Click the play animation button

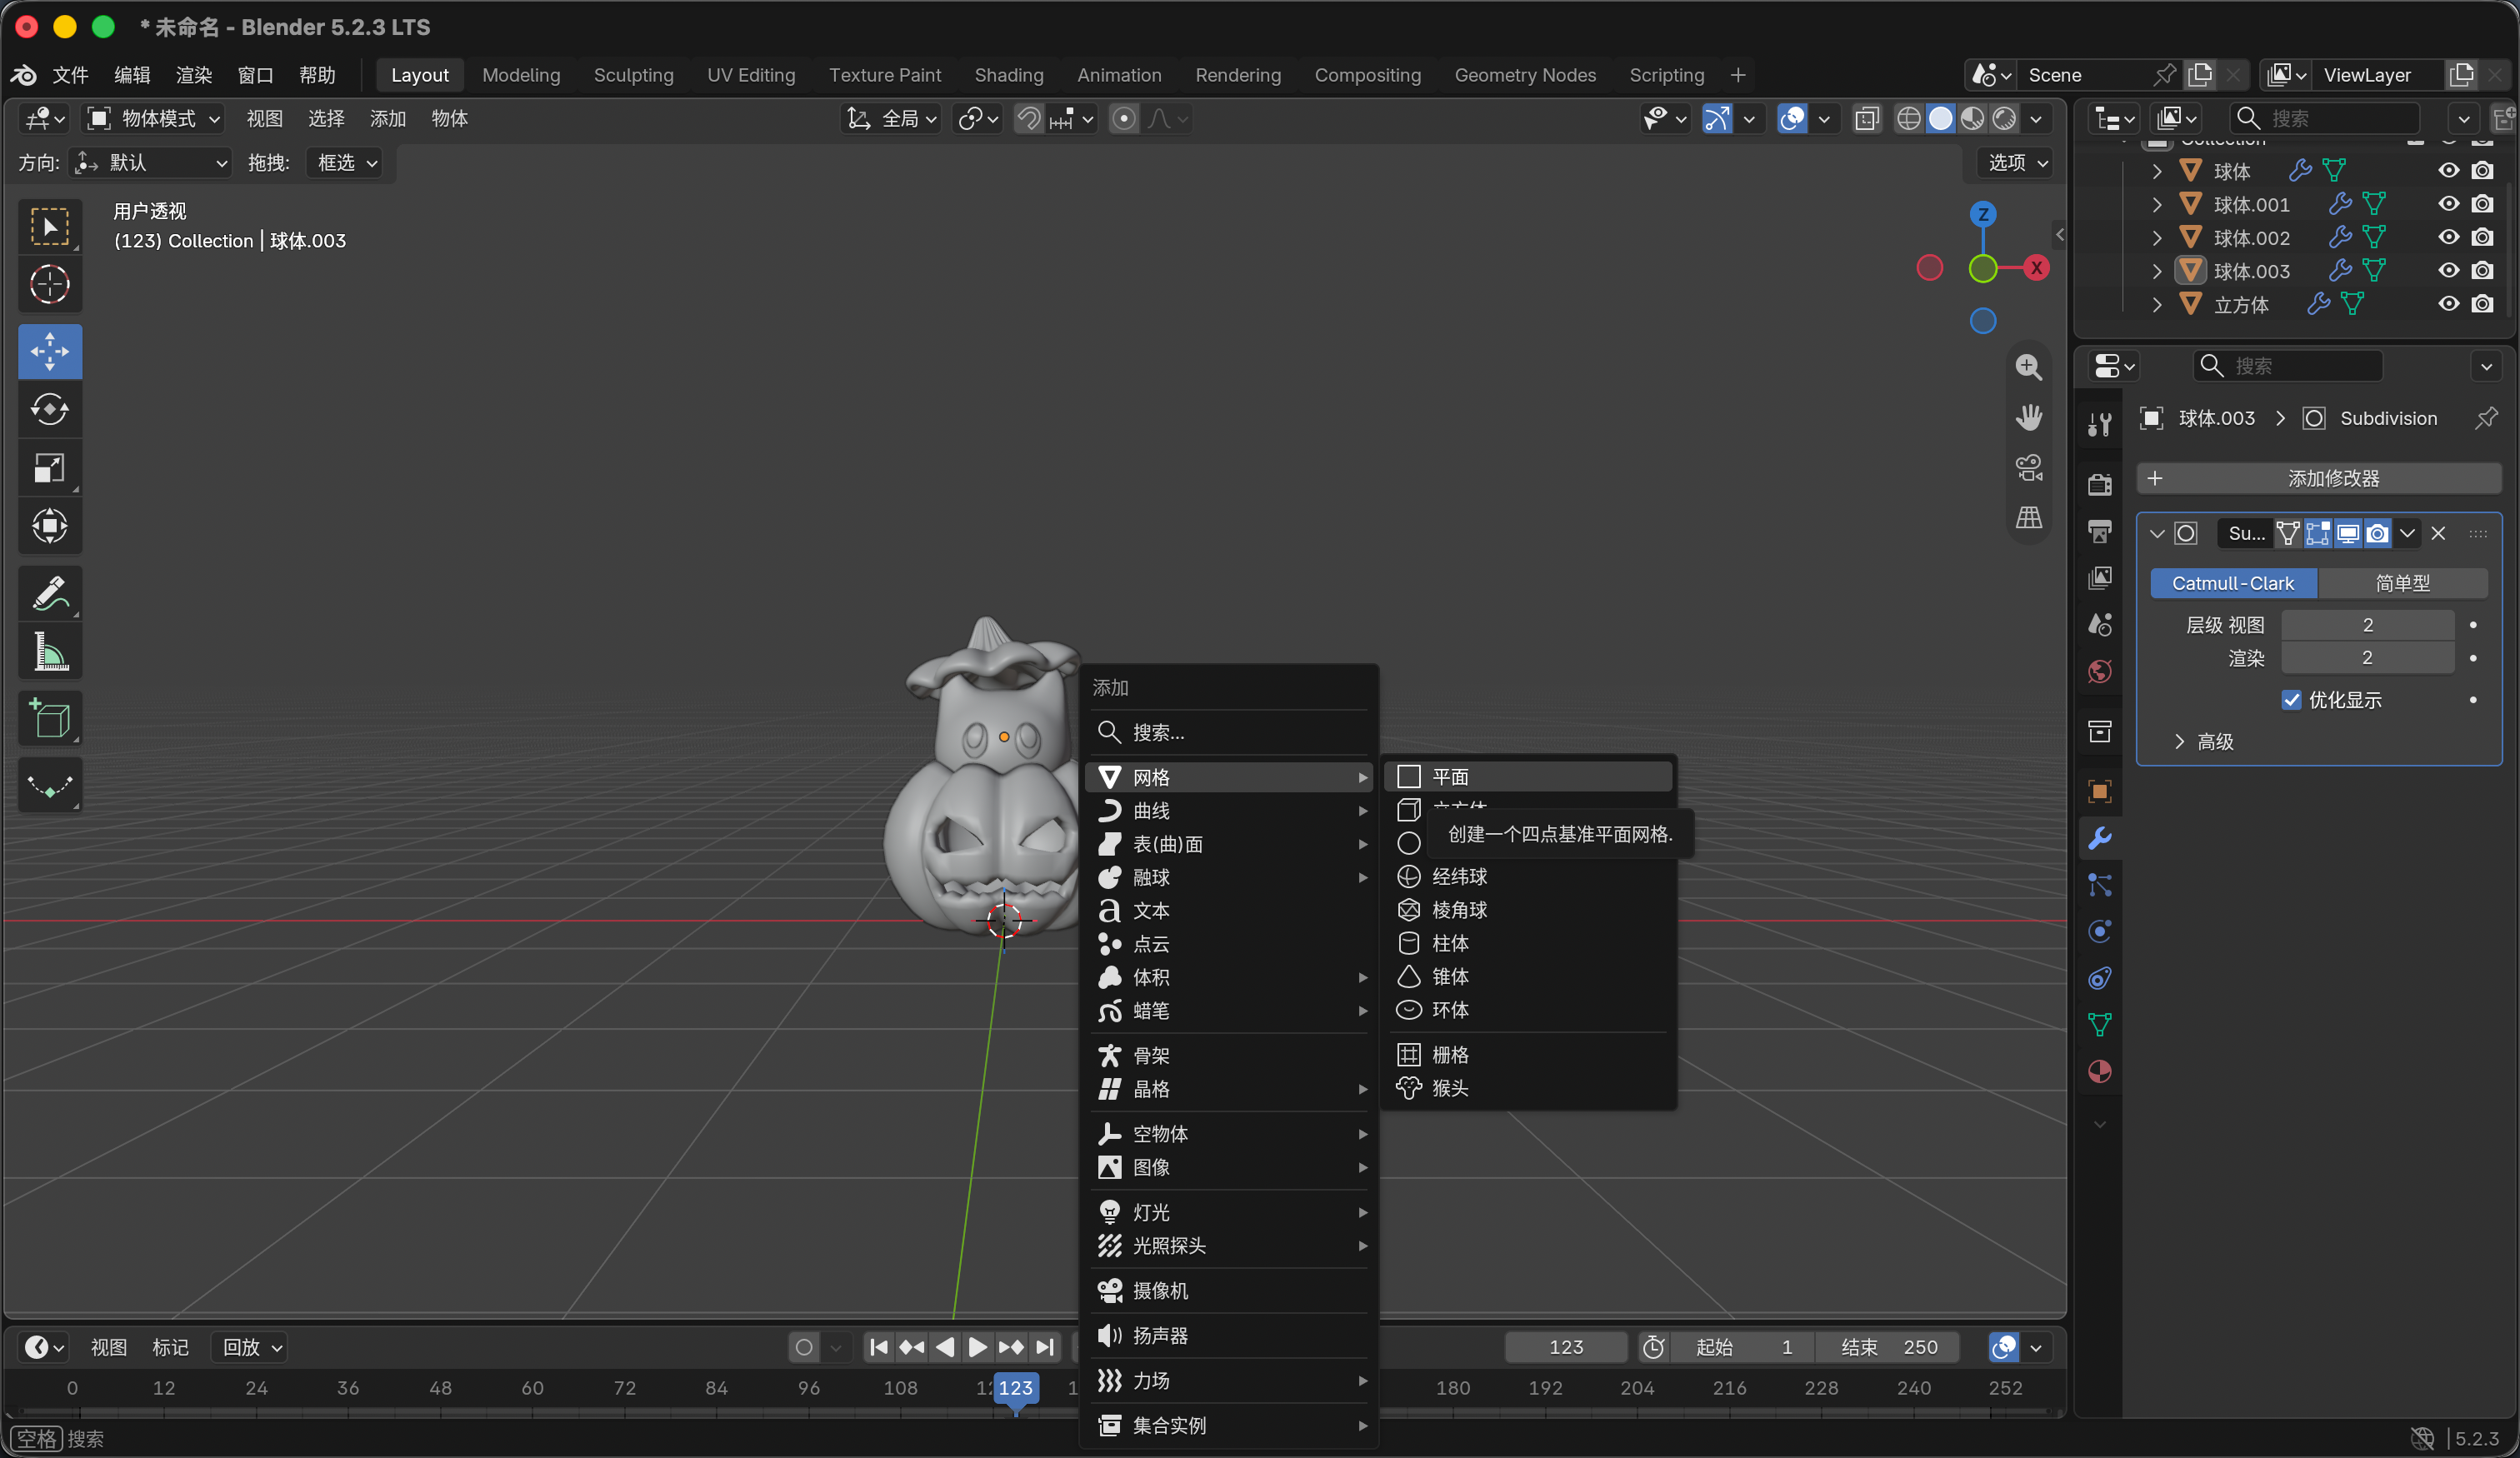click(977, 1347)
